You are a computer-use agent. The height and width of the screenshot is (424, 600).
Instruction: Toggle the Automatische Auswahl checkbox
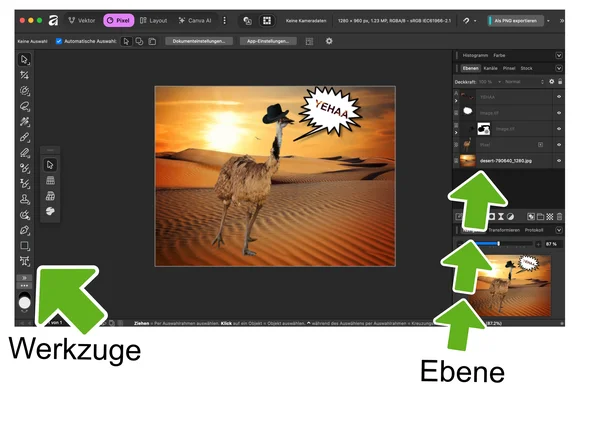coord(59,41)
